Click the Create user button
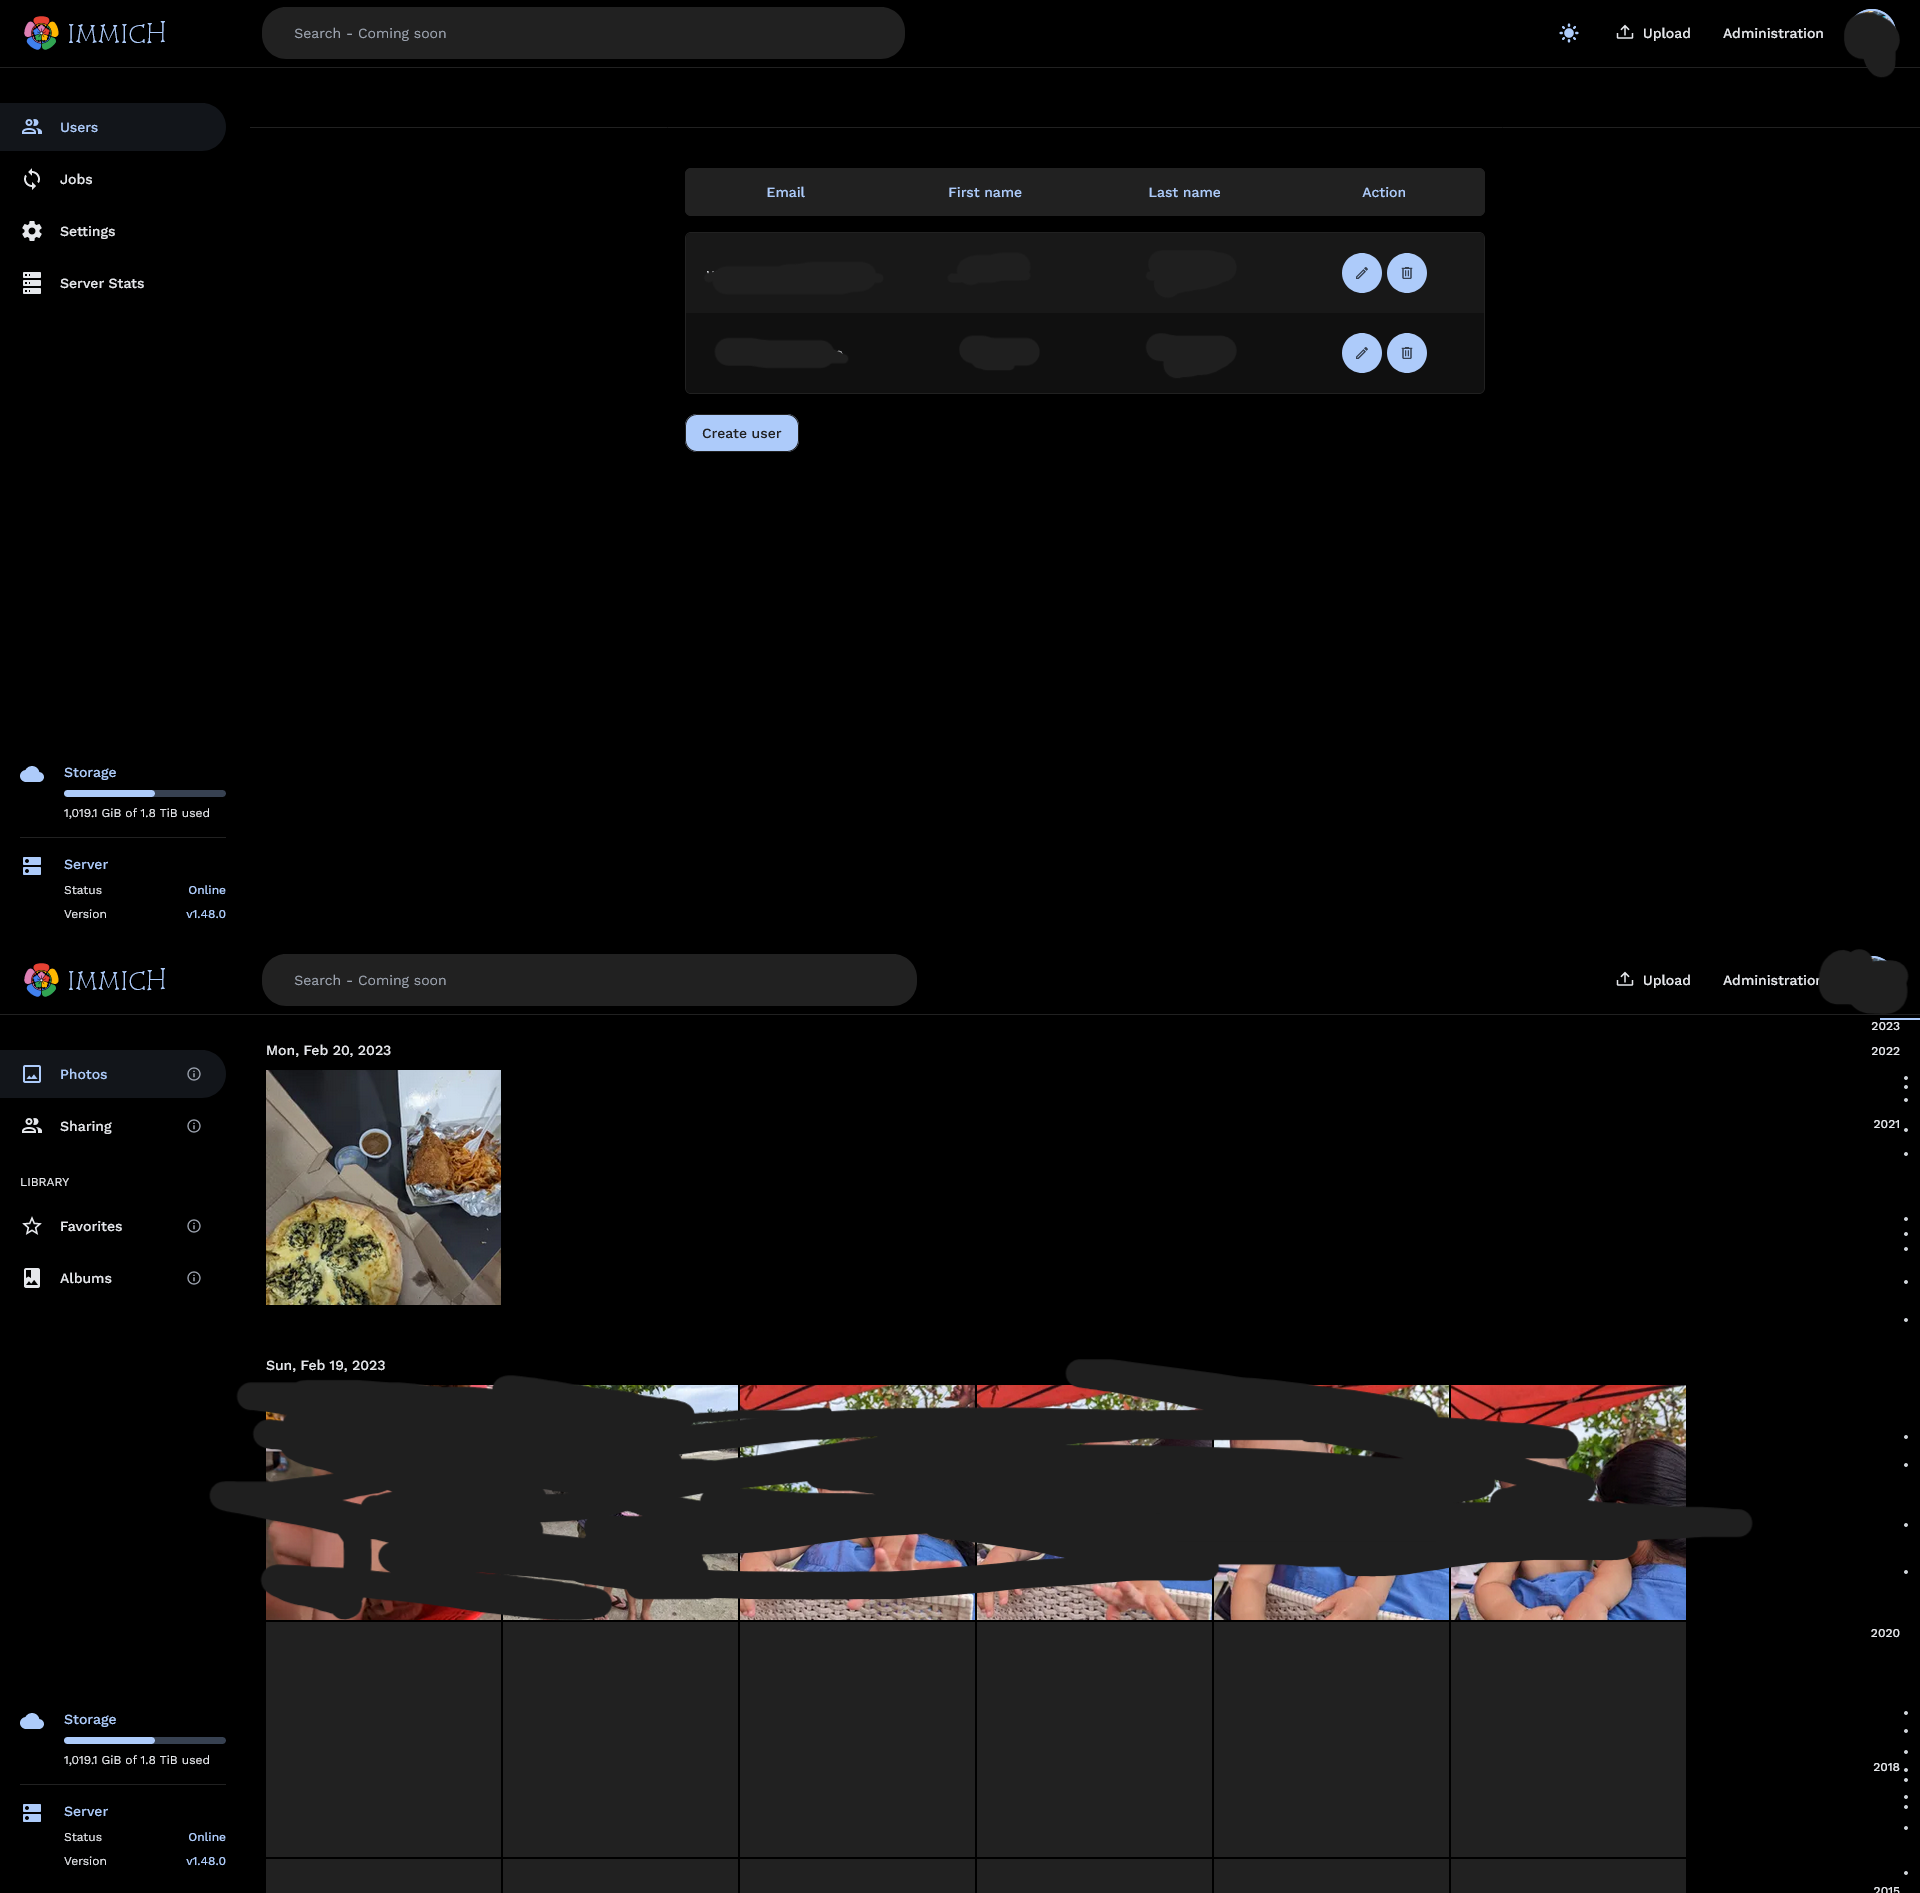The width and height of the screenshot is (1920, 1893). point(741,433)
